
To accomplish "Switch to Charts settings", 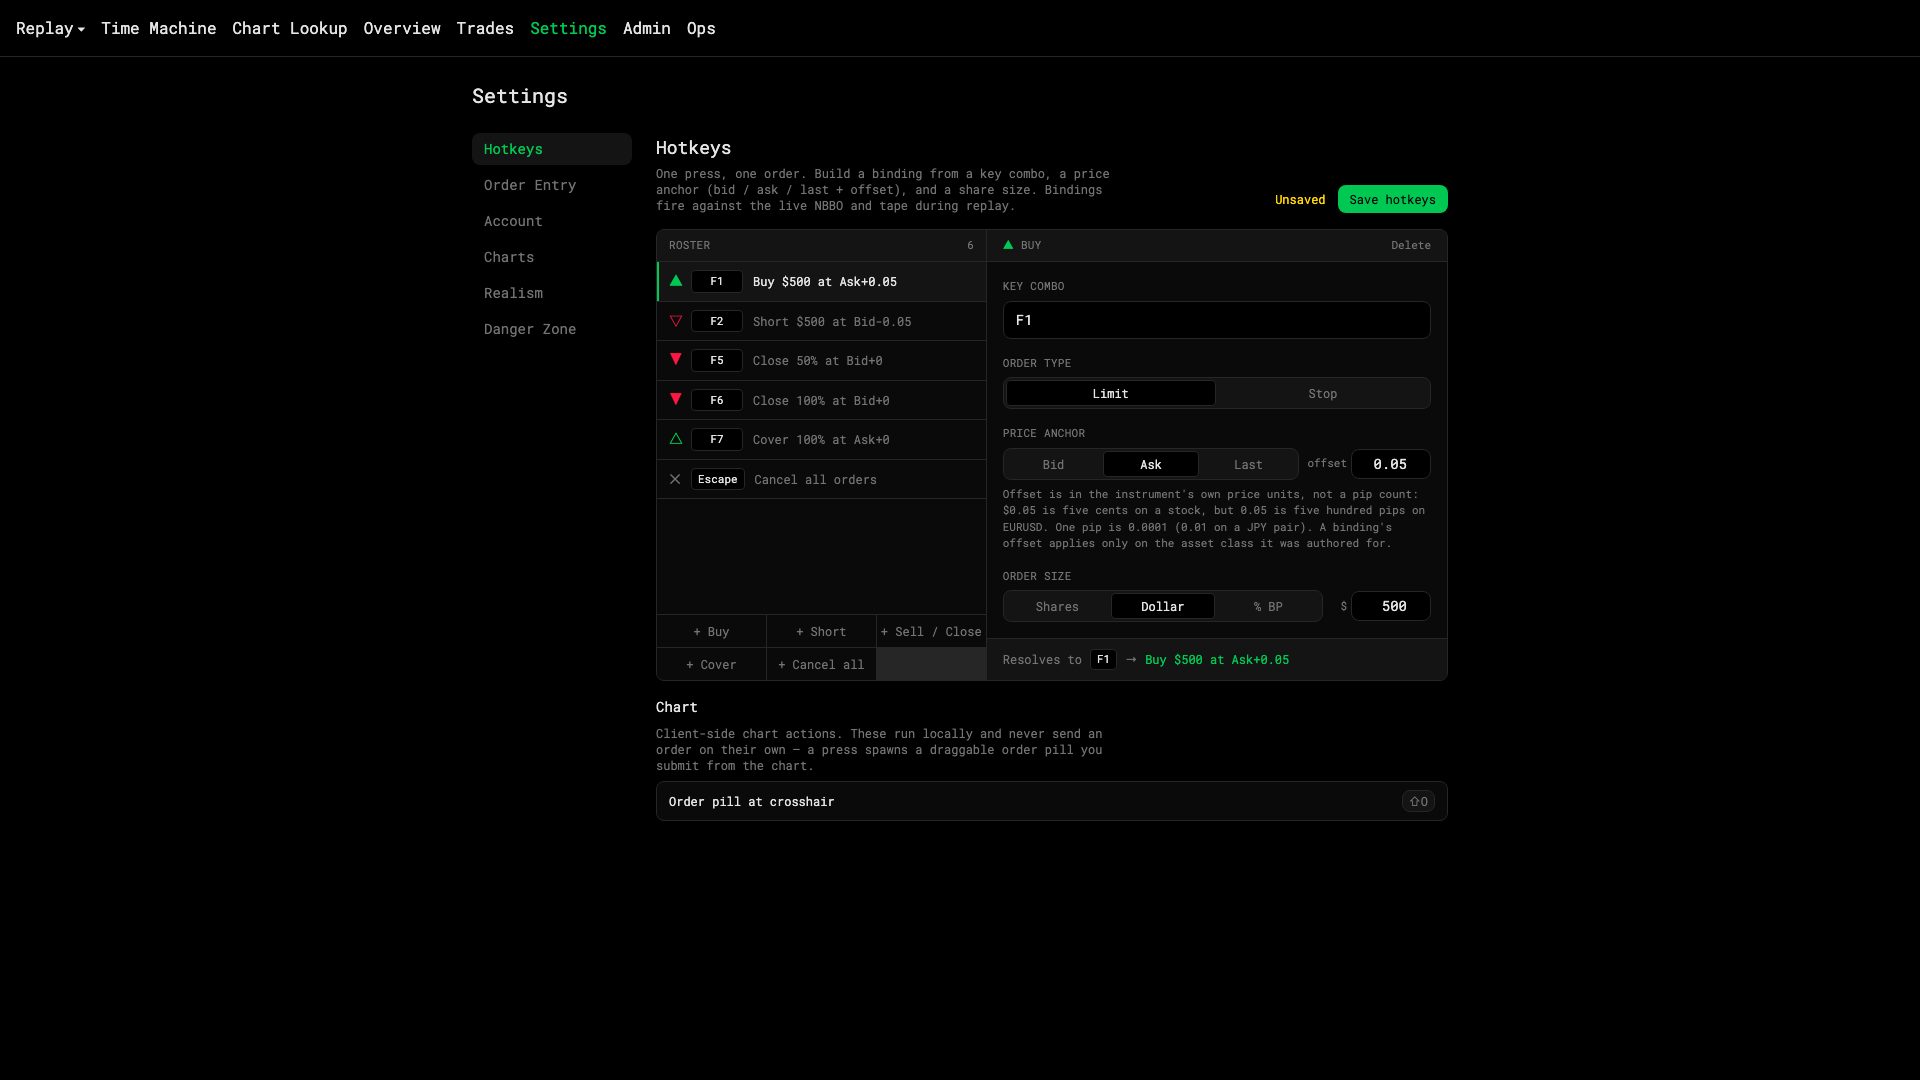I will pos(552,257).
